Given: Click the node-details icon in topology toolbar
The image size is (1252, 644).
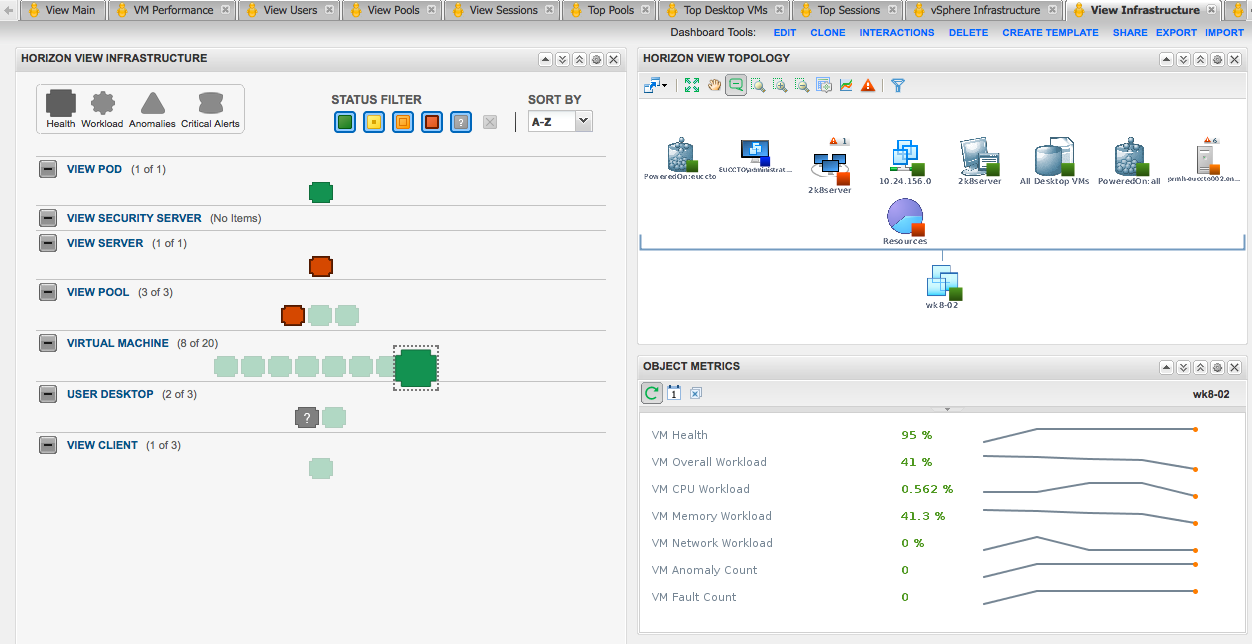Looking at the screenshot, I should point(824,85).
